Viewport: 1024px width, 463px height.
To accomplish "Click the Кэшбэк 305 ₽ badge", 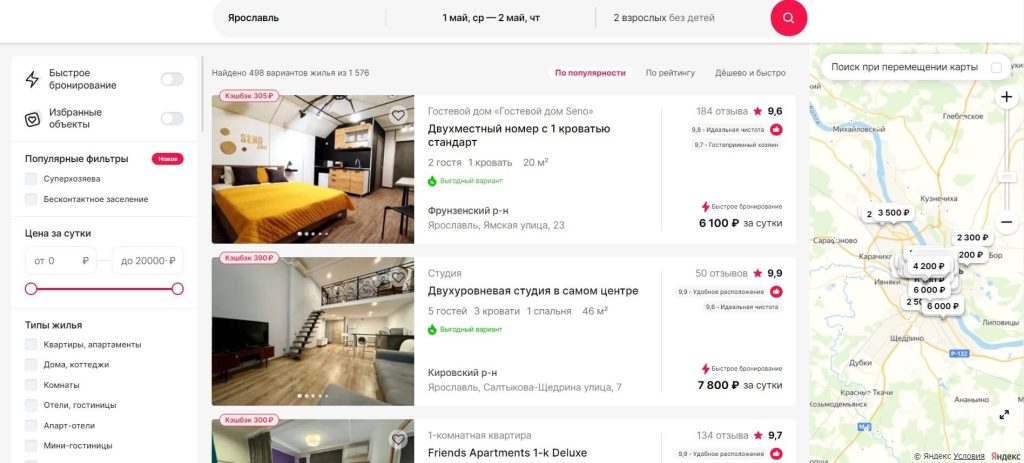I will pos(249,96).
